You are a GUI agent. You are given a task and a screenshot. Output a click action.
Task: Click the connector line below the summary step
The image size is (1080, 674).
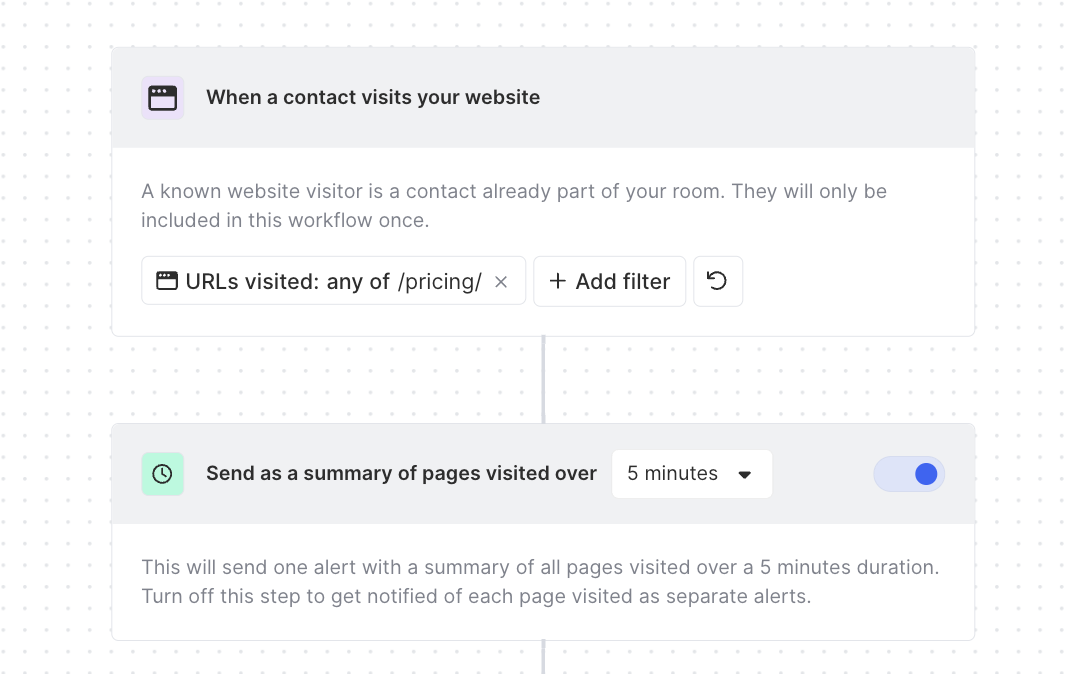(543, 657)
